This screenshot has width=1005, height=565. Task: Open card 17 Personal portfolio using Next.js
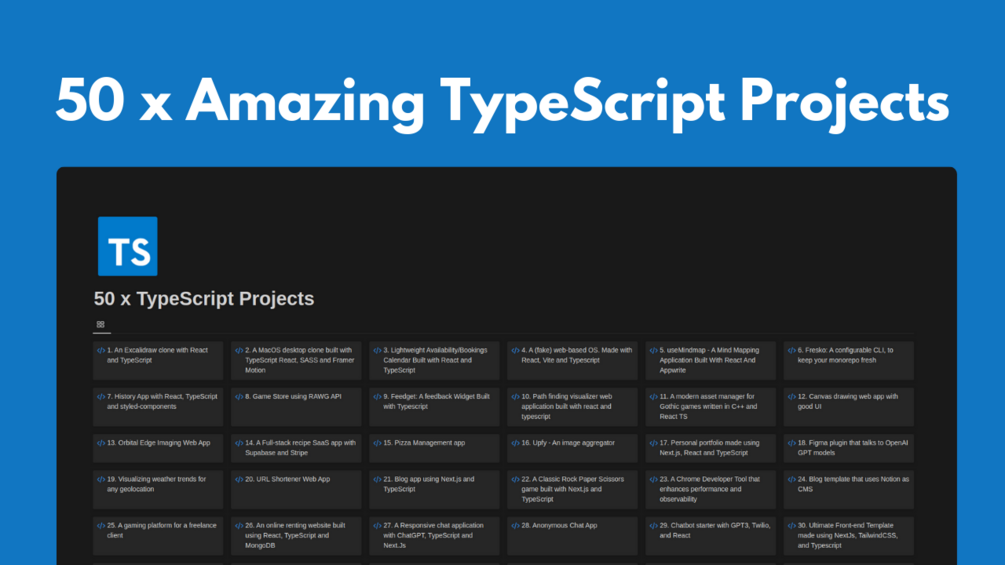coord(710,448)
